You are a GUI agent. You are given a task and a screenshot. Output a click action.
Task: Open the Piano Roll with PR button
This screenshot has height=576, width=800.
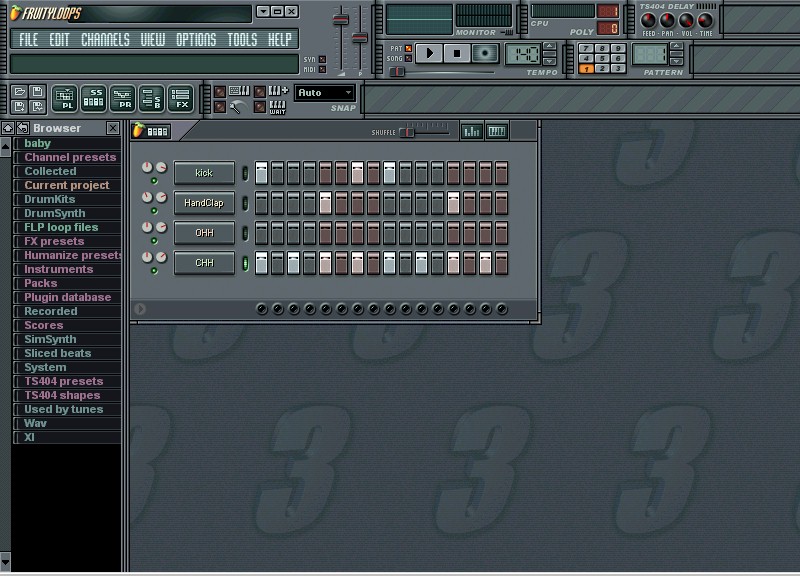[x=122, y=98]
